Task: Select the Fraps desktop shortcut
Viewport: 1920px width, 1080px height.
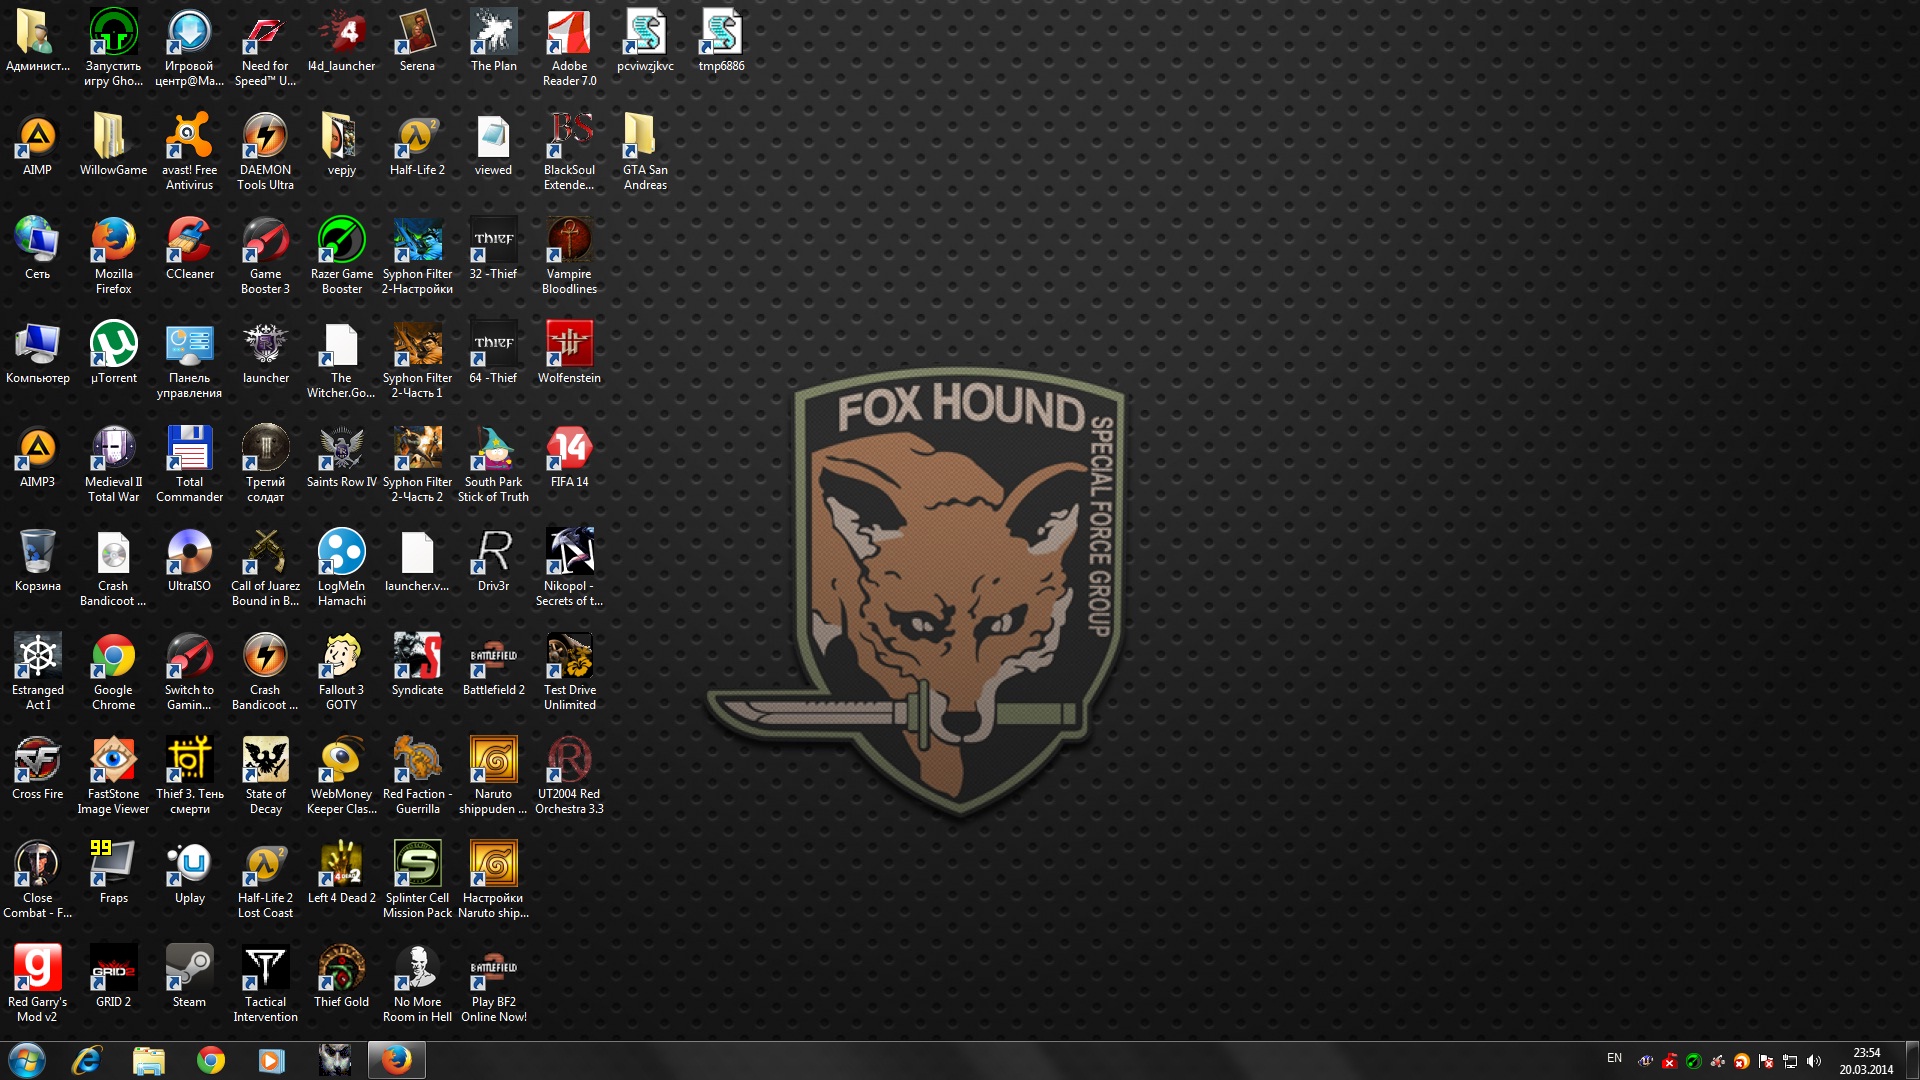Action: [x=113, y=872]
